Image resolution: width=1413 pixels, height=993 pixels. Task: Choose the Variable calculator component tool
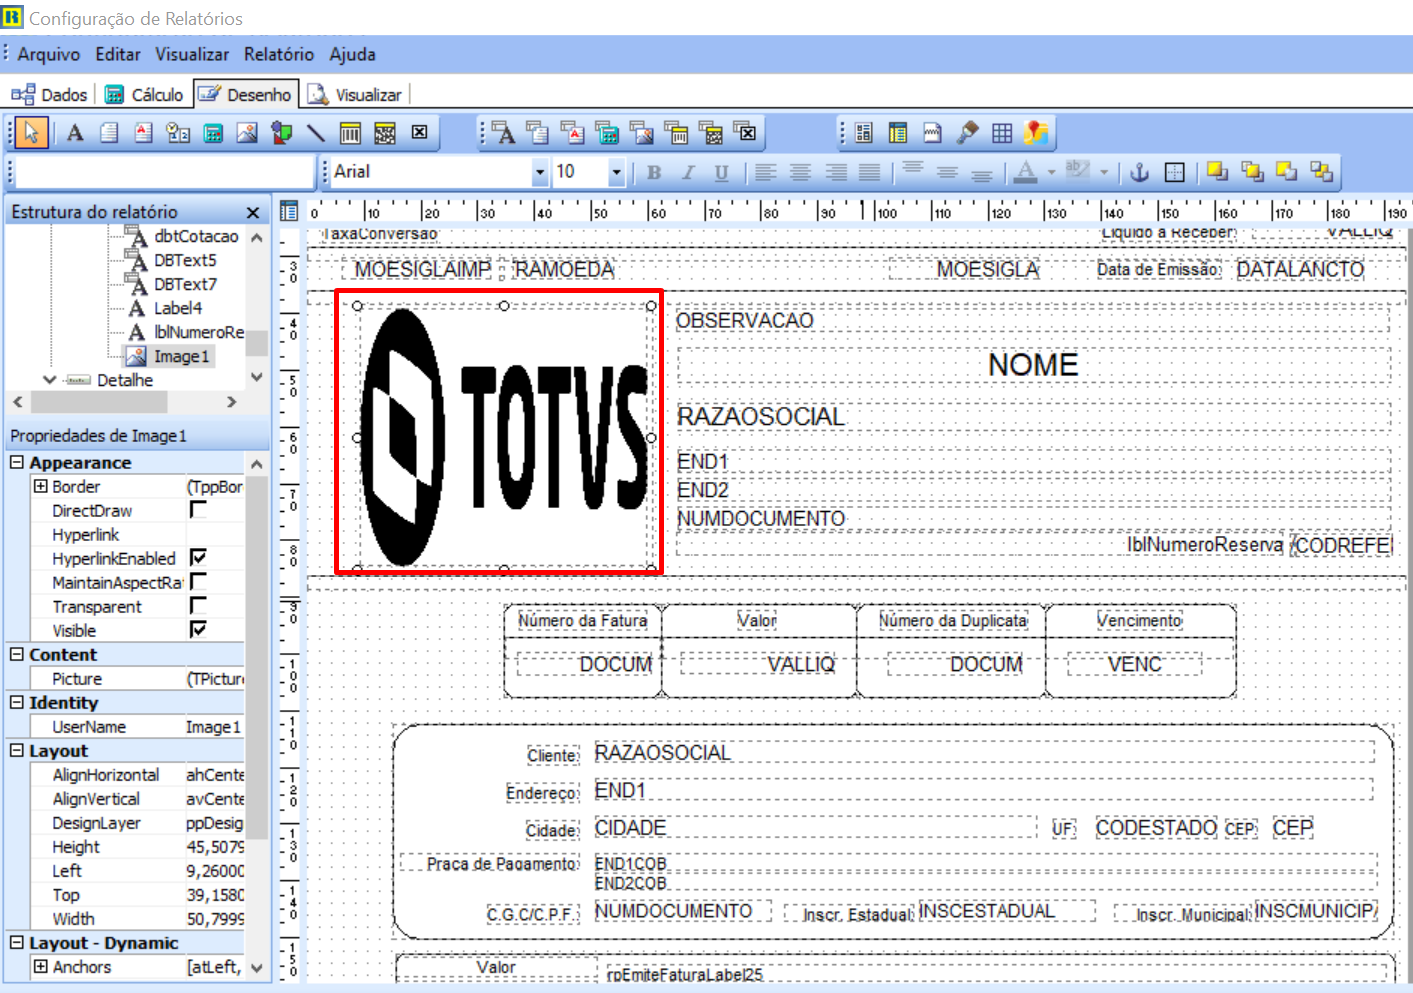tap(213, 132)
